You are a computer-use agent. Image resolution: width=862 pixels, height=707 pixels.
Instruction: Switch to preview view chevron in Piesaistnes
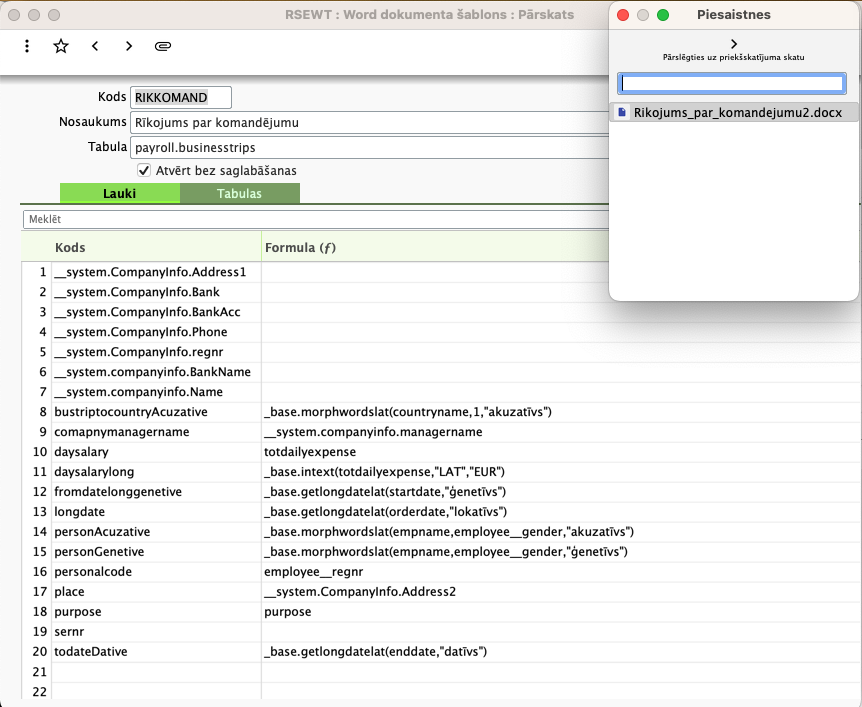[733, 43]
